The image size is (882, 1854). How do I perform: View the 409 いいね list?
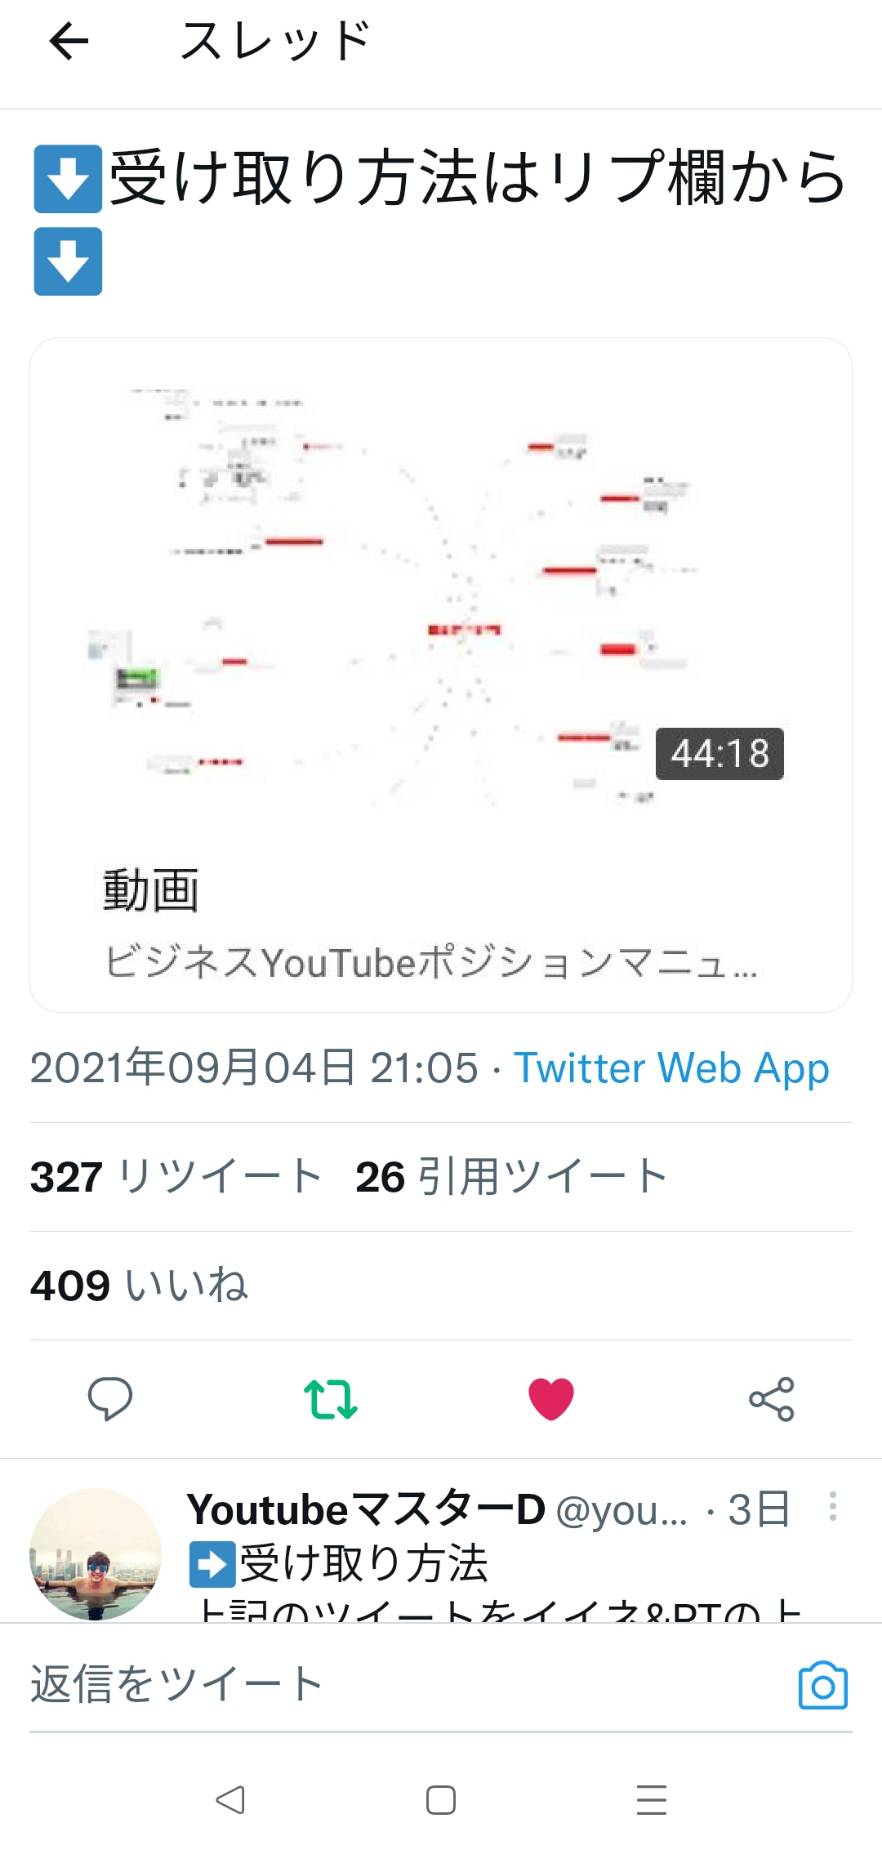(139, 1285)
